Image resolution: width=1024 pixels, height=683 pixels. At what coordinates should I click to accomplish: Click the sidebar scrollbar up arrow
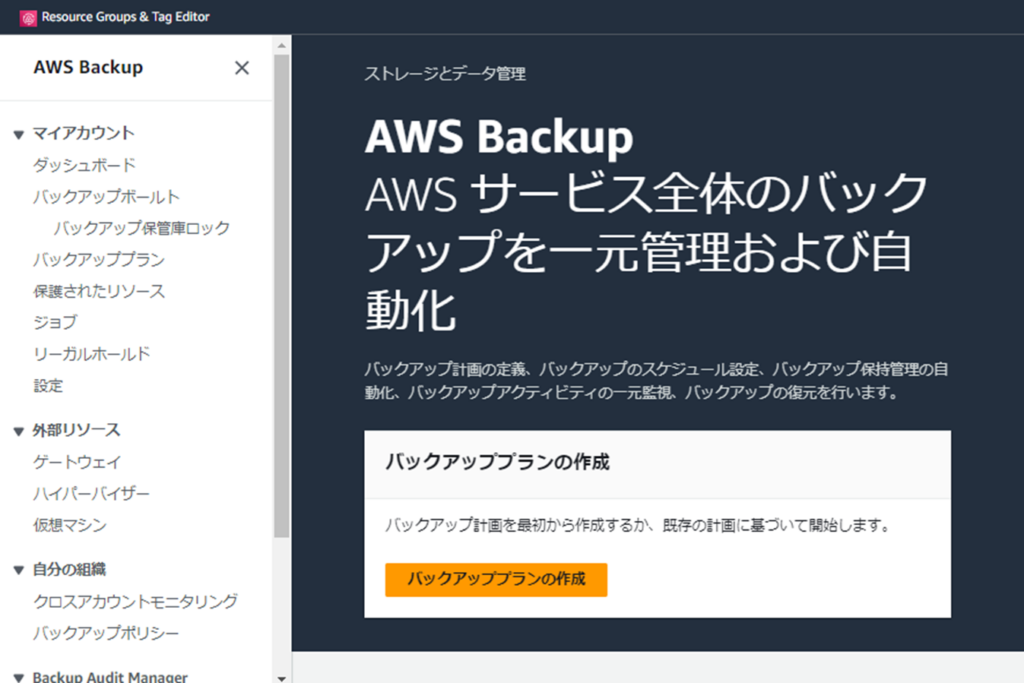tap(281, 46)
